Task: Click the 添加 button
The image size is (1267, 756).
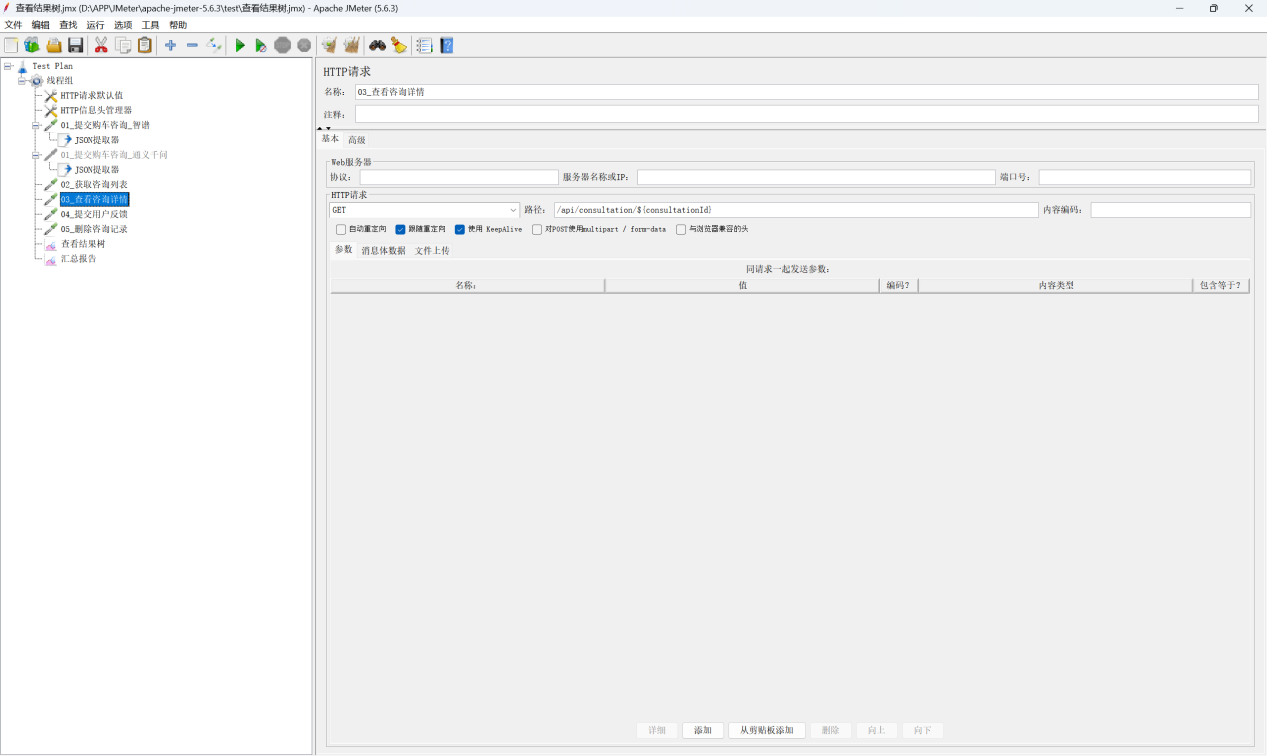Action: [x=703, y=731]
